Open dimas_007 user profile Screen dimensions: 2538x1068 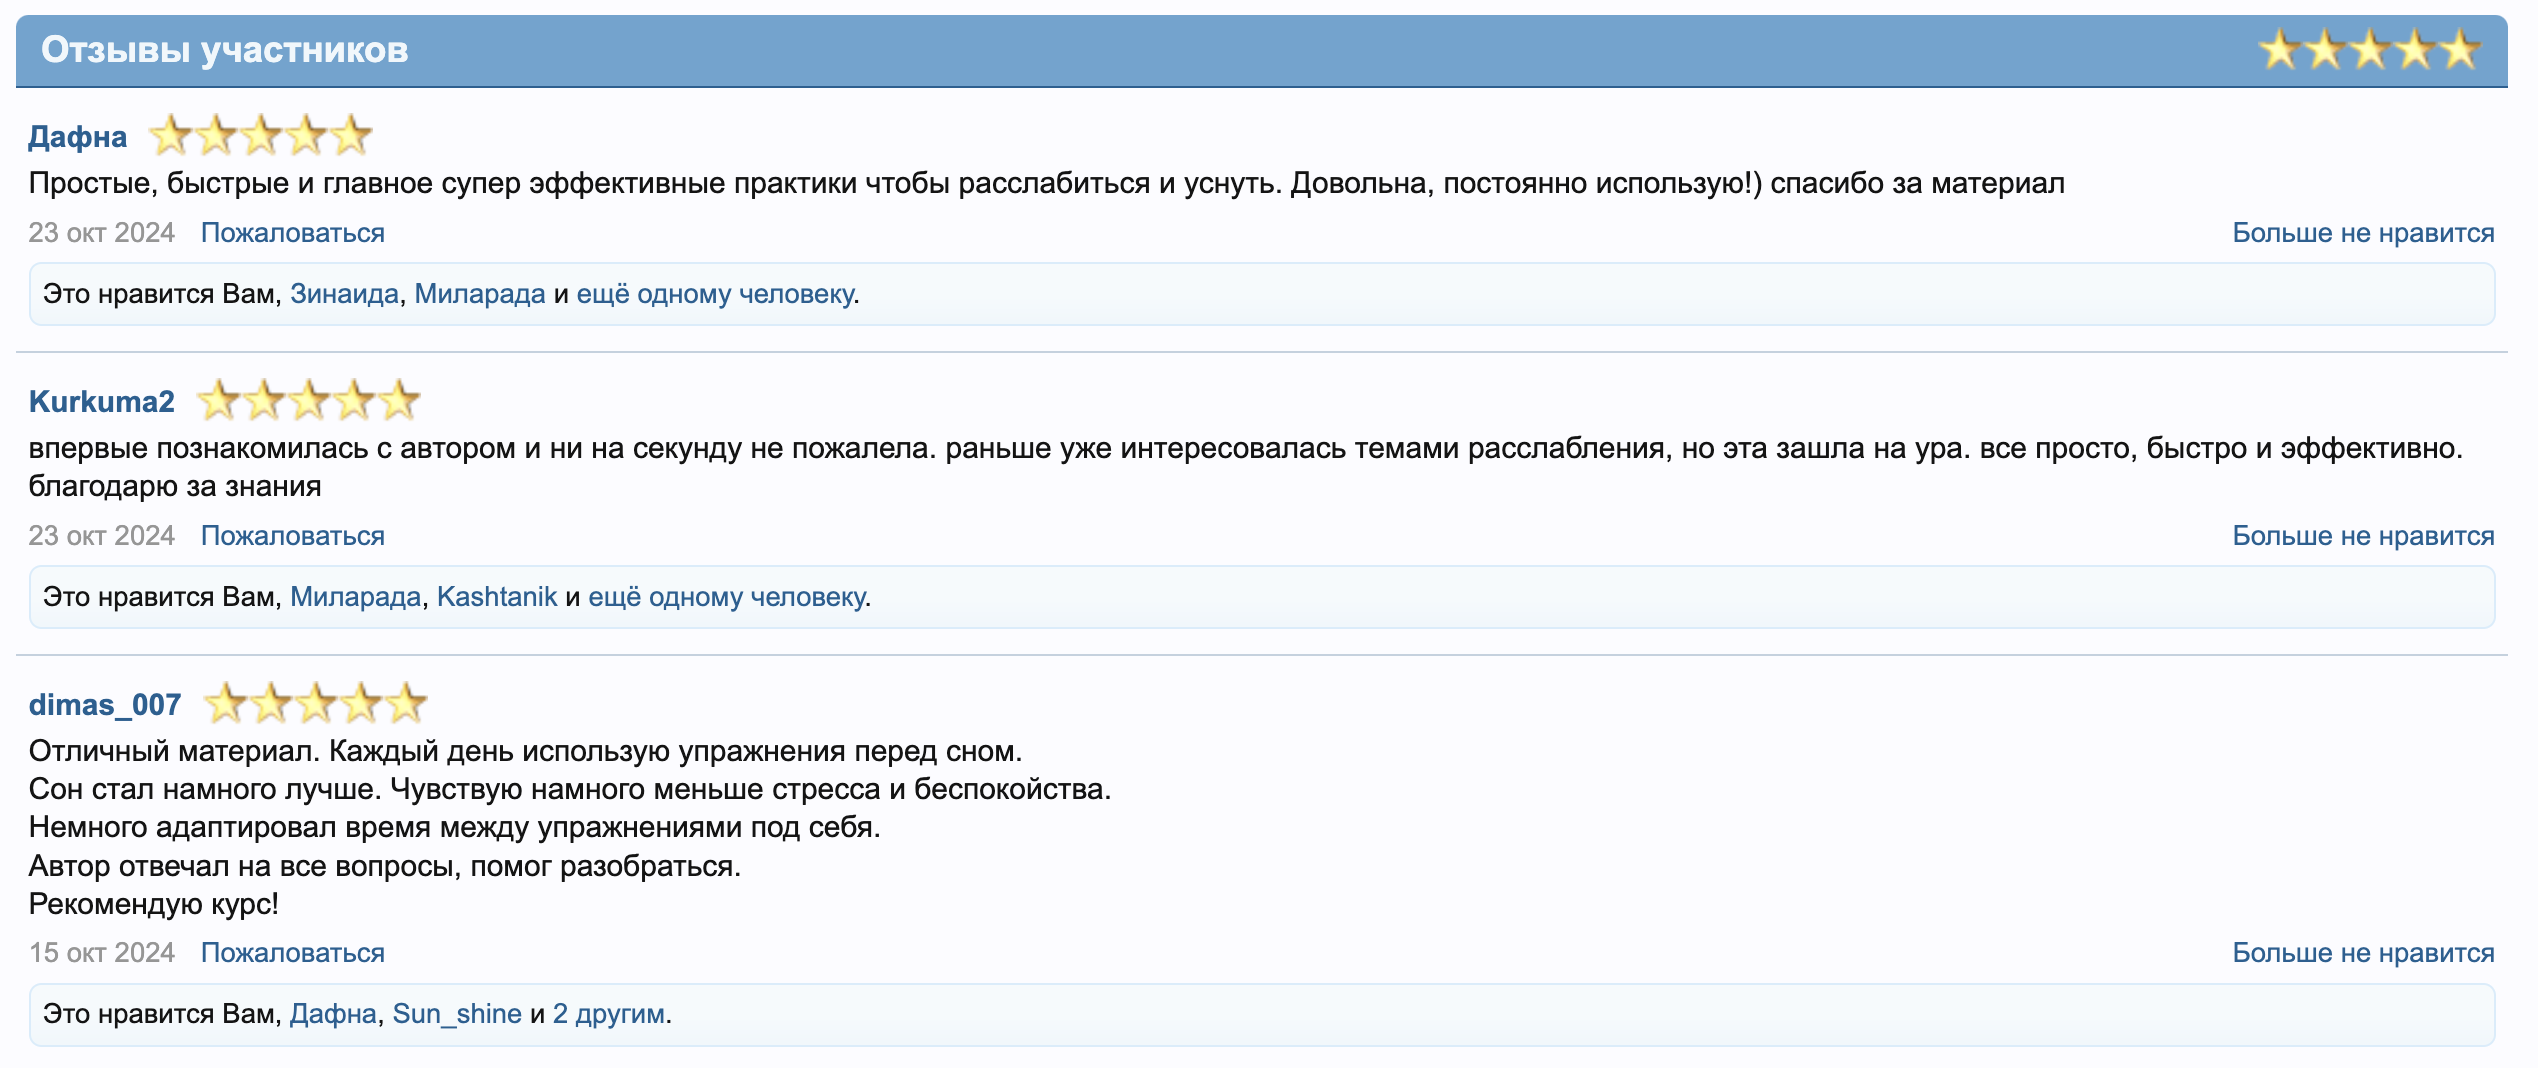[105, 705]
